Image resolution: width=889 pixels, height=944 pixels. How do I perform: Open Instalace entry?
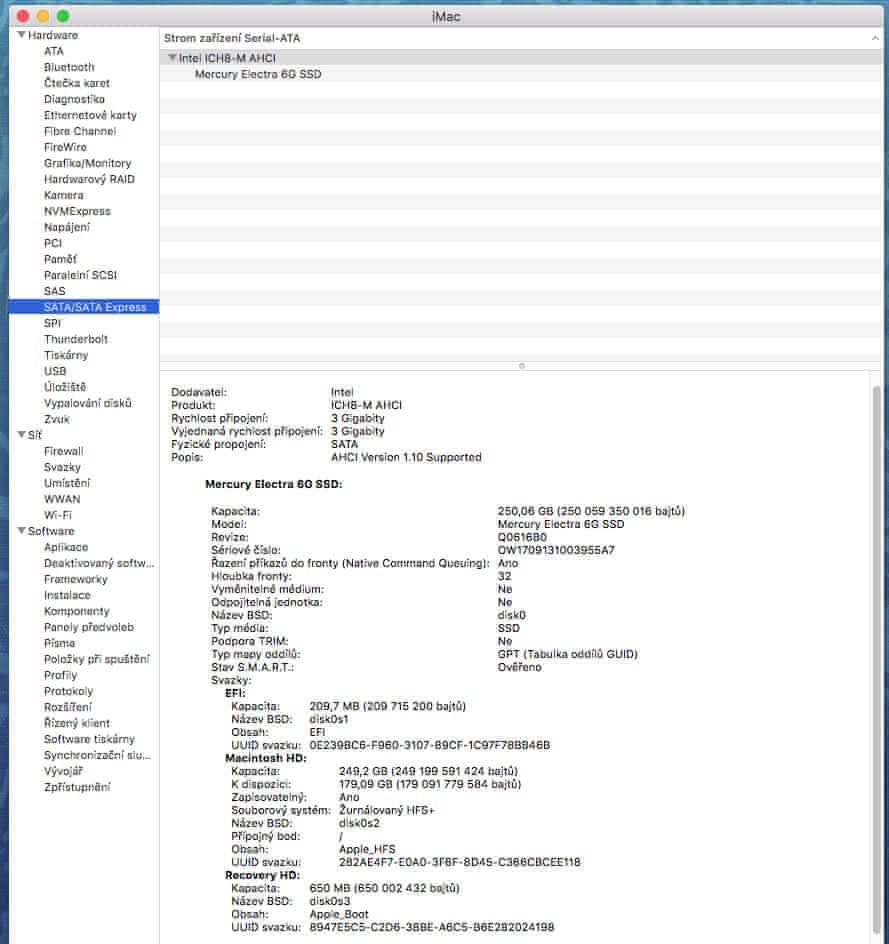click(67, 595)
